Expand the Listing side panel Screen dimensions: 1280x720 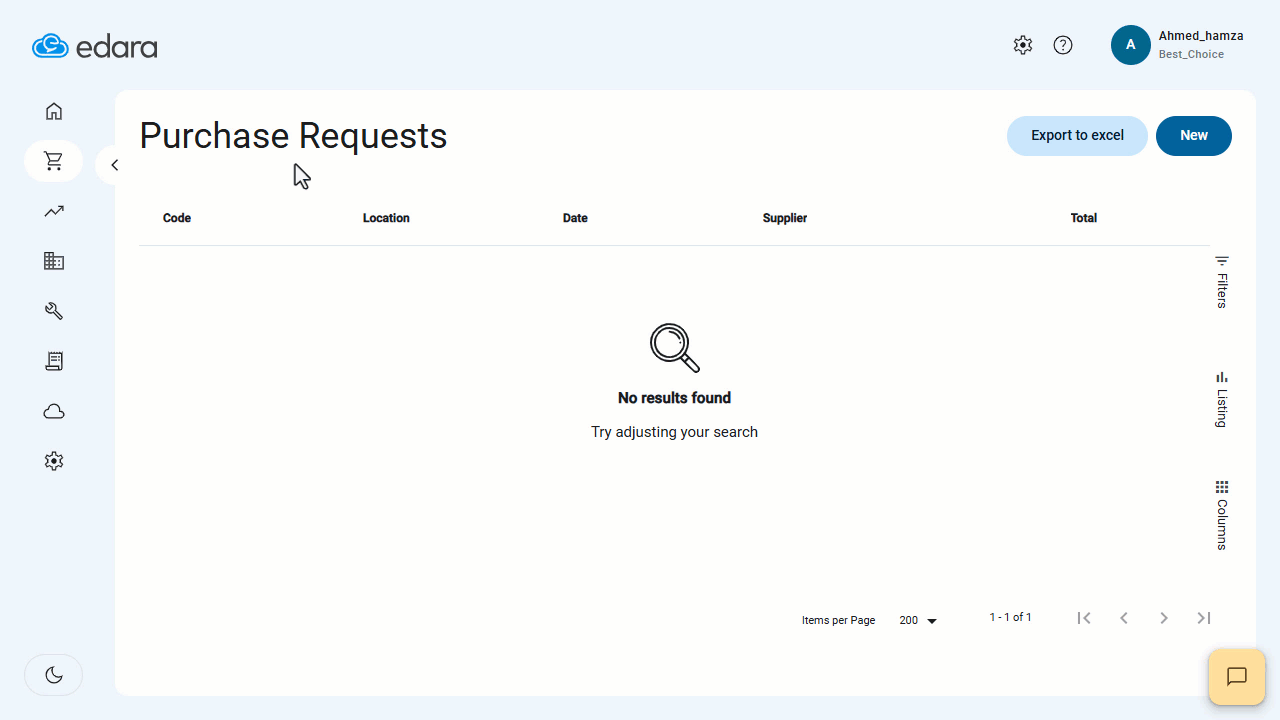[x=1221, y=399]
